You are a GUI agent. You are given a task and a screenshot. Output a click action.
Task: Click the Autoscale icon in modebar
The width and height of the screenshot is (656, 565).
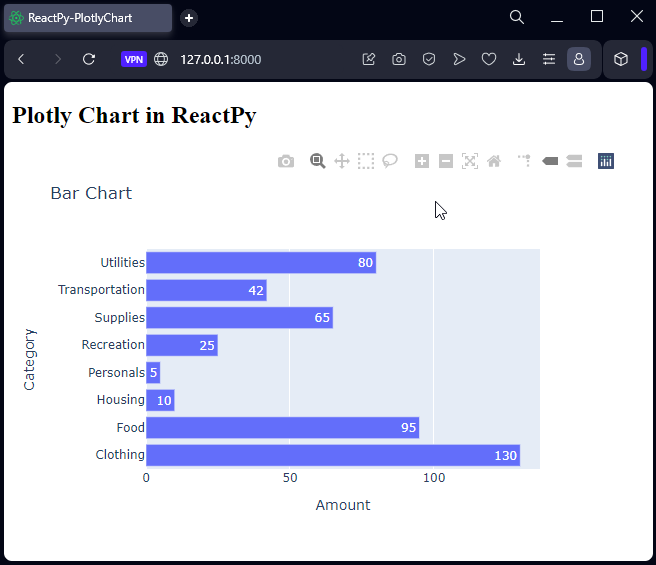[x=470, y=161]
